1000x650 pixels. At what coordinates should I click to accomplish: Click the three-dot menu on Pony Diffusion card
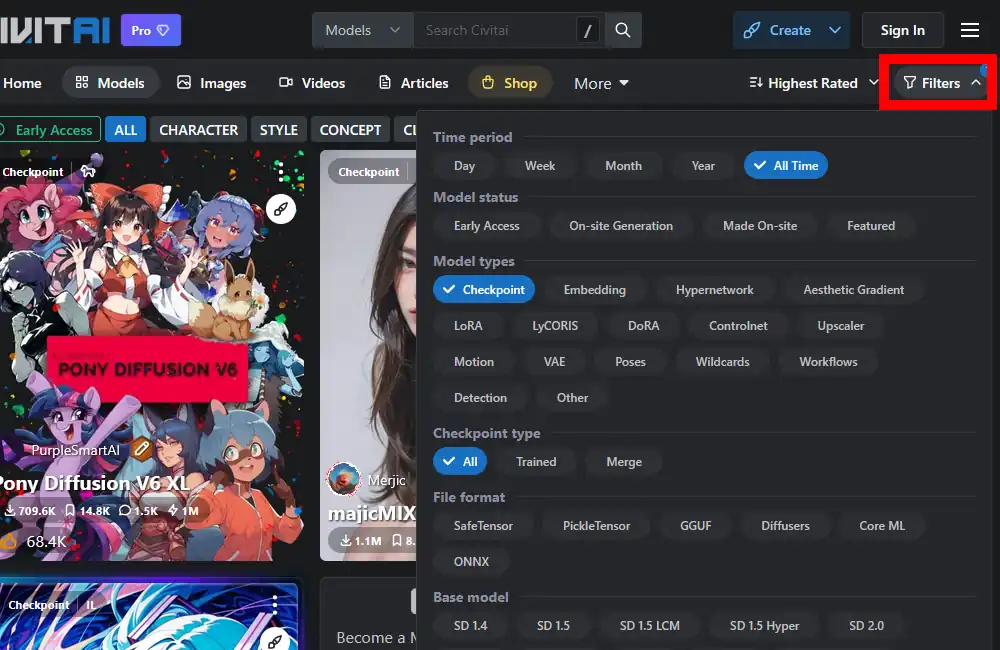pyautogui.click(x=279, y=171)
